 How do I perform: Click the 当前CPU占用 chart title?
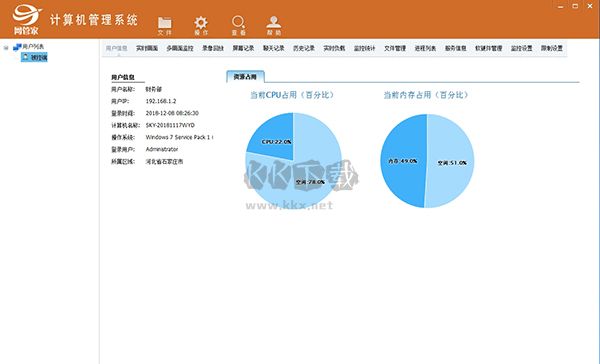(292, 95)
